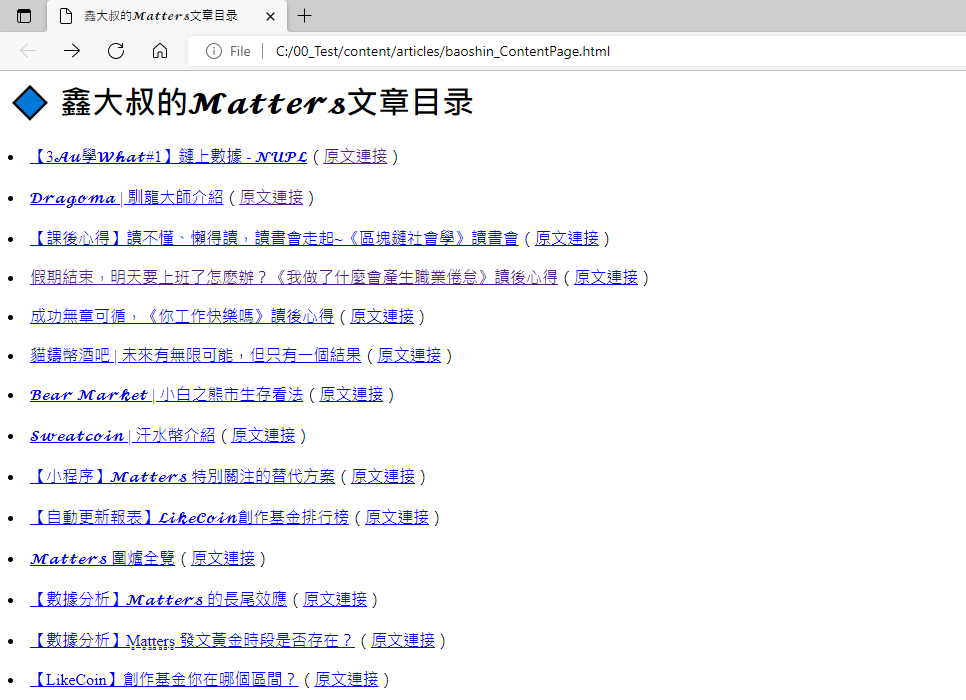Go back to the previous page
The image size is (966, 700).
point(28,51)
